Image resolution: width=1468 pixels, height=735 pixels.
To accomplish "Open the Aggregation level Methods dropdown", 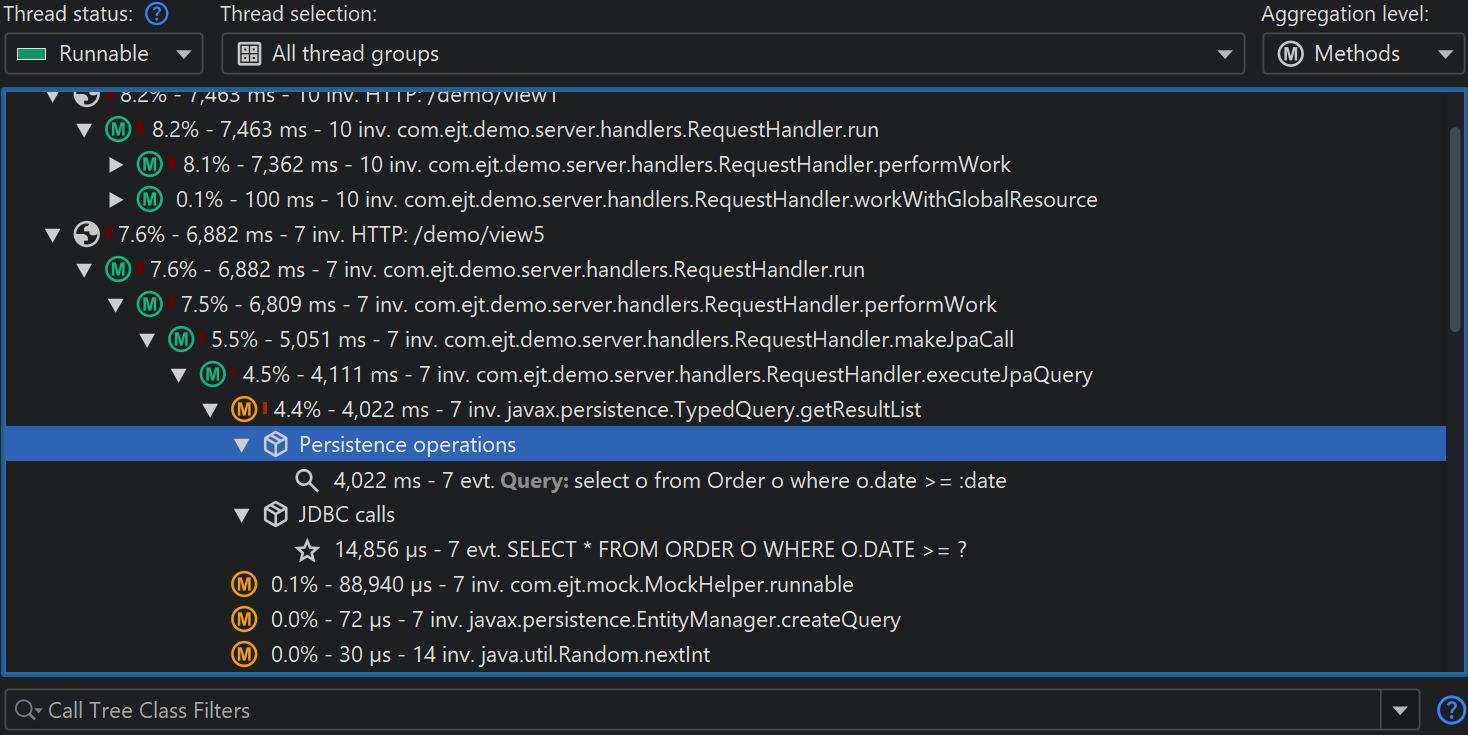I will point(1363,54).
